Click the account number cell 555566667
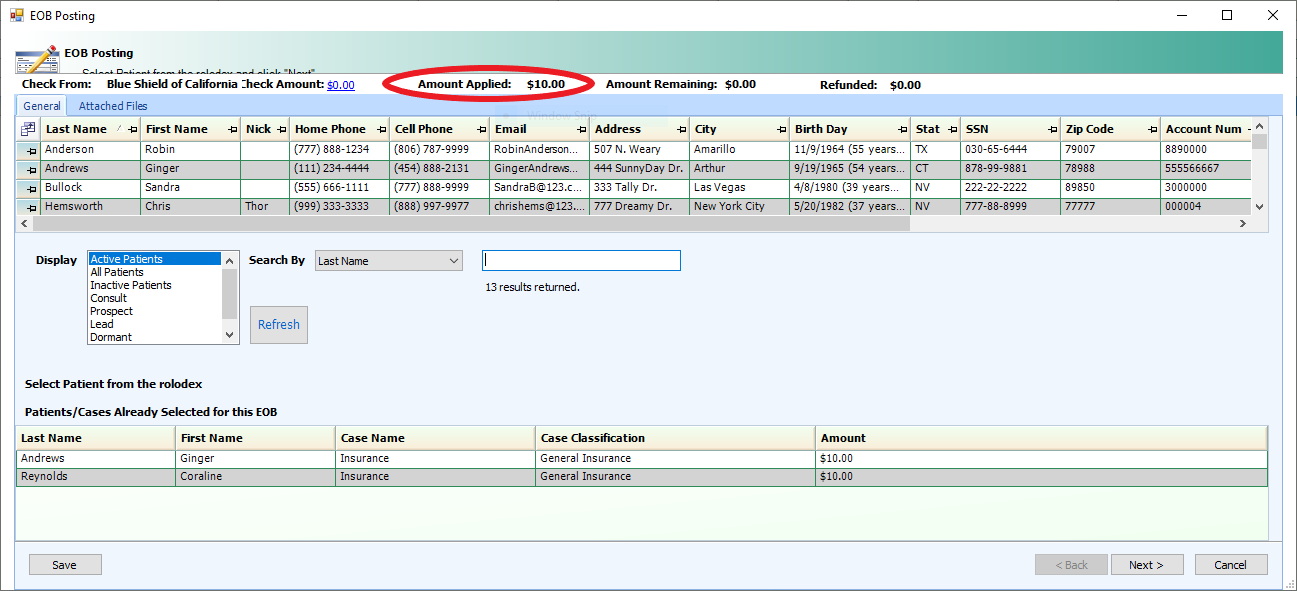The width and height of the screenshot is (1297, 591). 1206,169
